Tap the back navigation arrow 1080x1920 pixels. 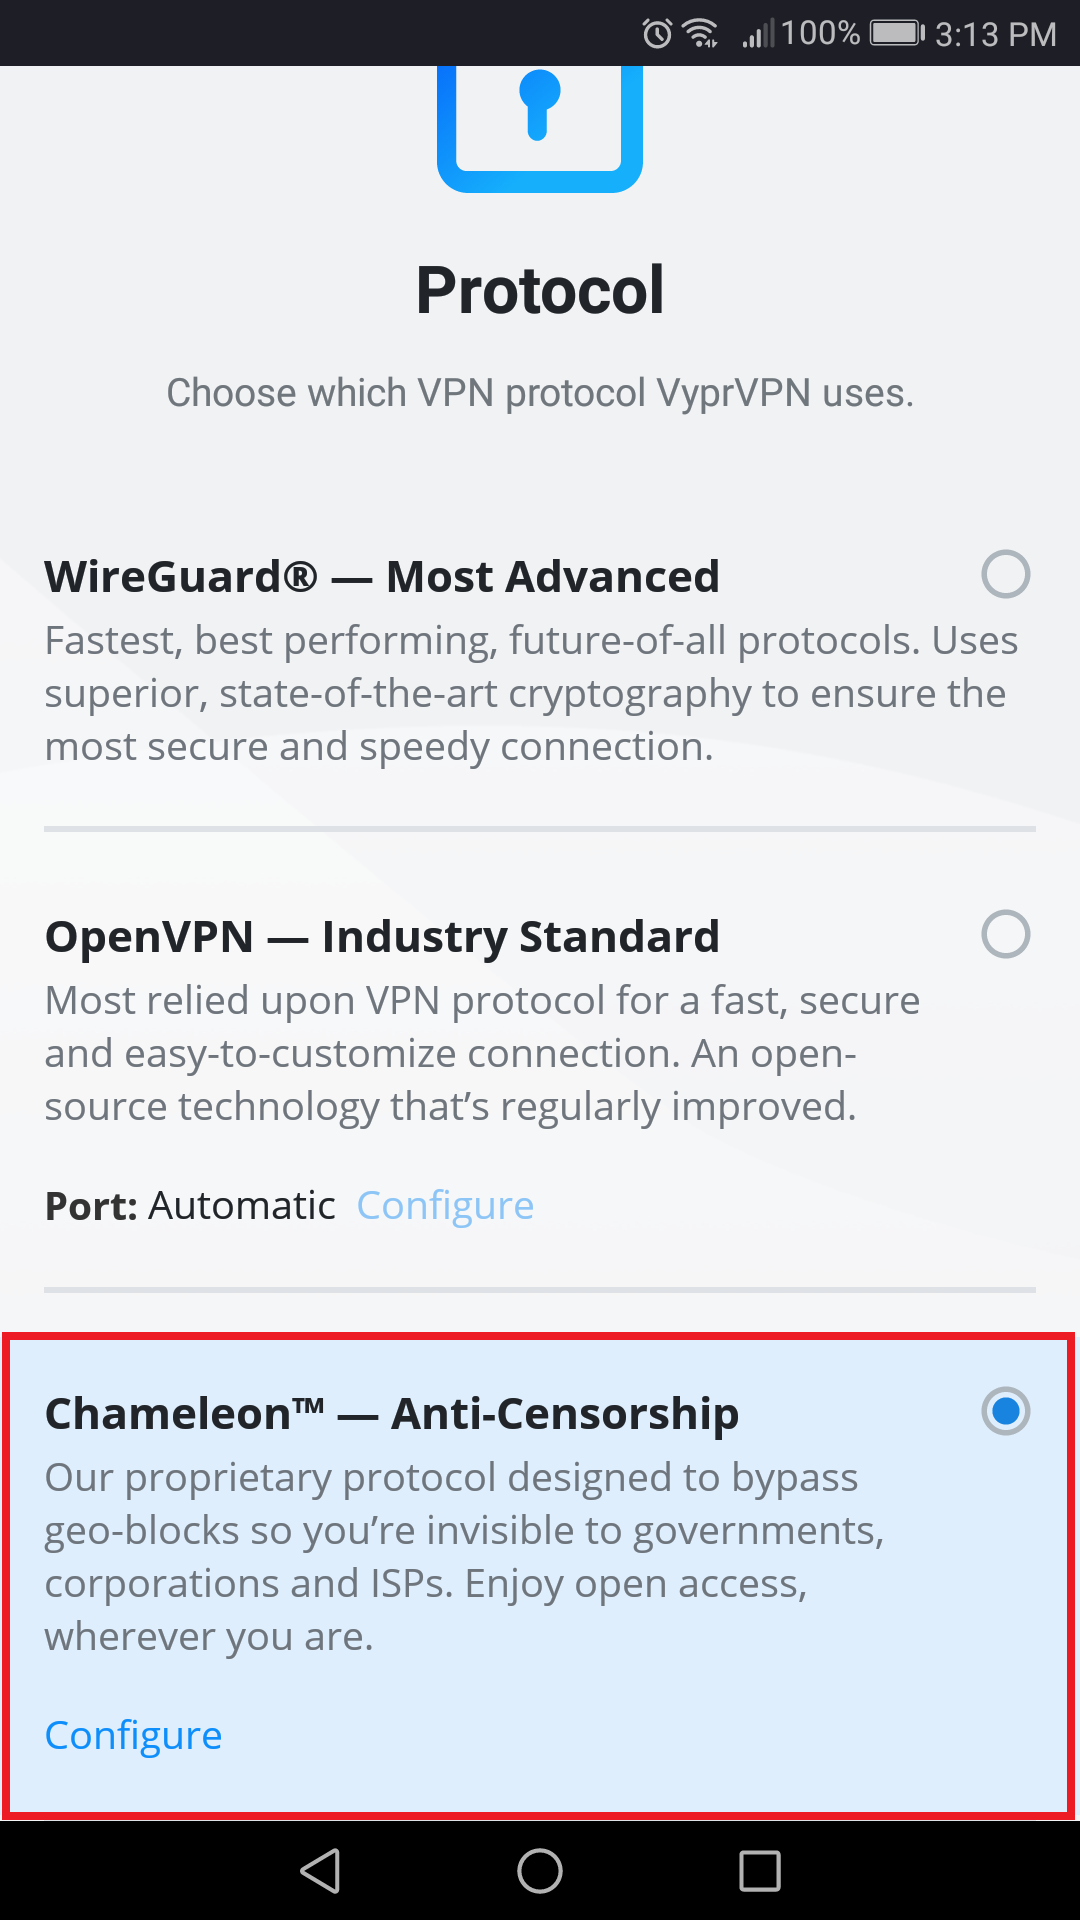(x=320, y=1872)
